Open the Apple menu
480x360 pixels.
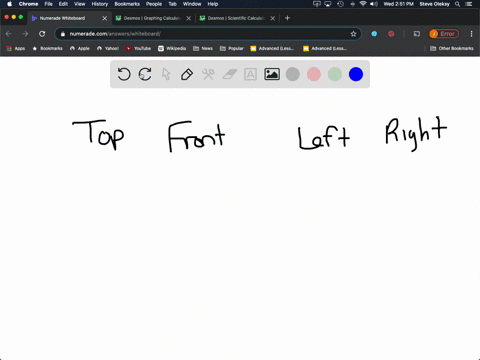[x=9, y=4]
